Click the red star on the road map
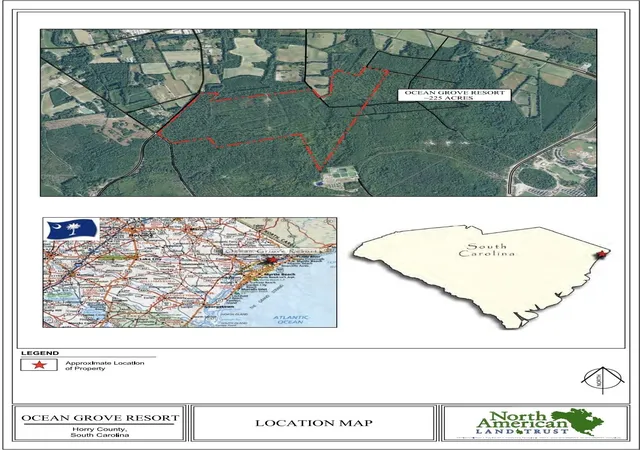The width and height of the screenshot is (640, 450). [271, 260]
